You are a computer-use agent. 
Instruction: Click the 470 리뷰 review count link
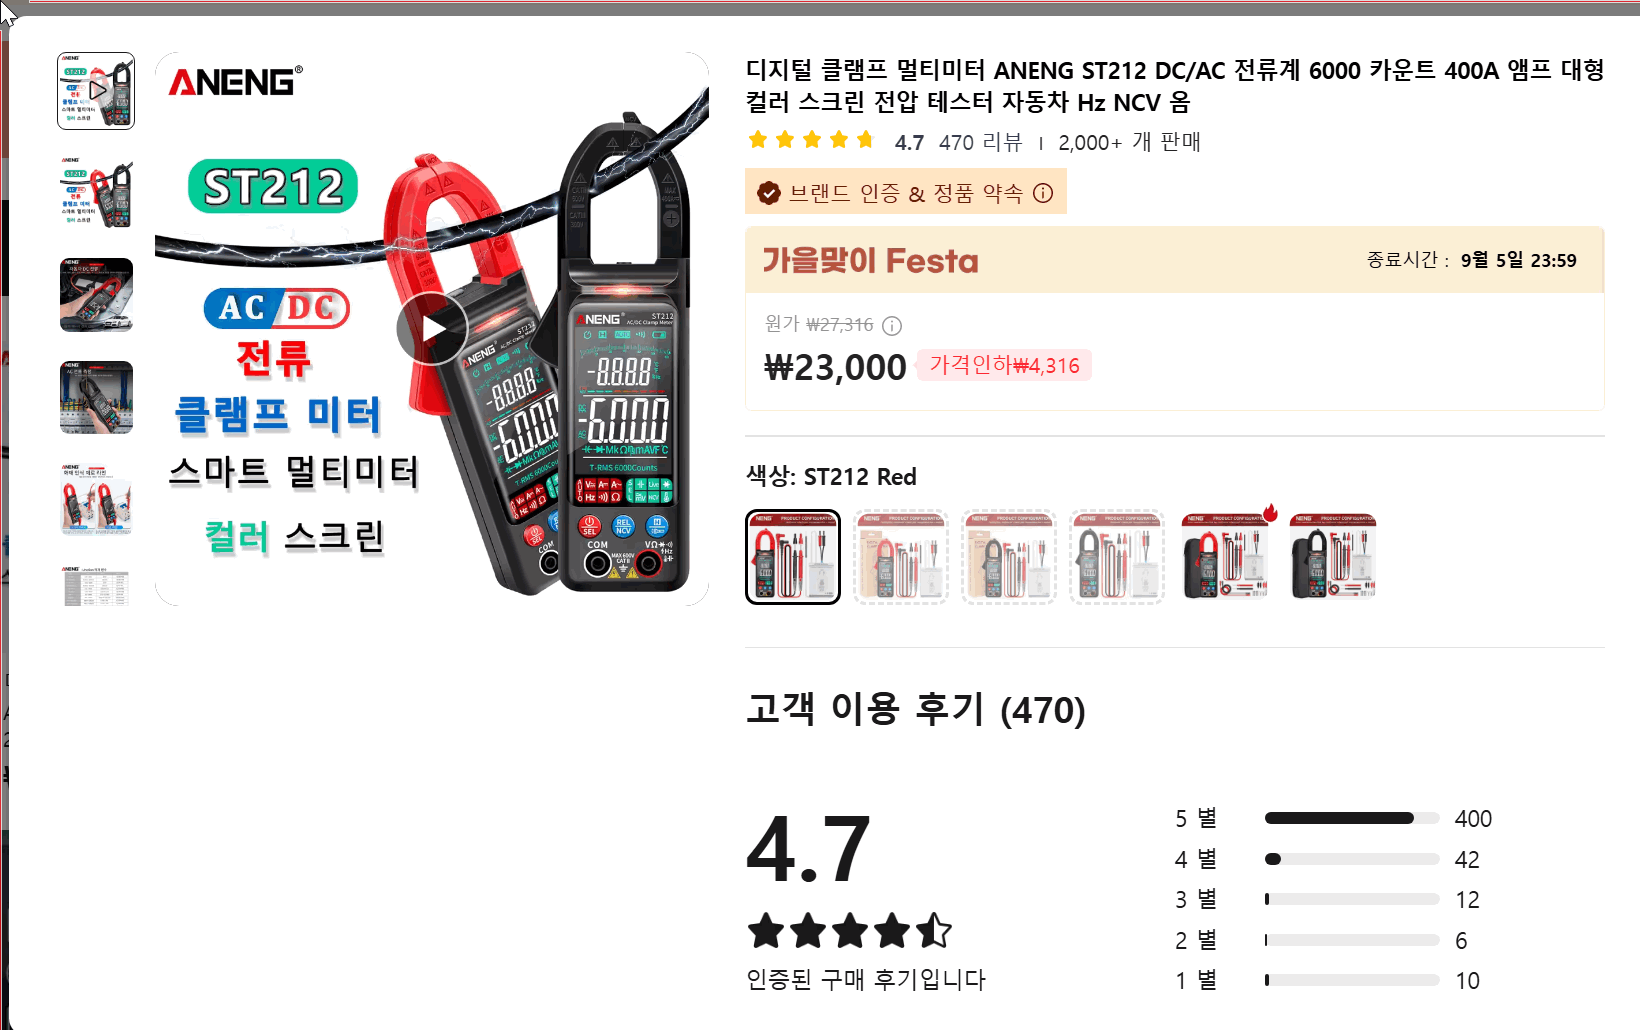pyautogui.click(x=980, y=142)
